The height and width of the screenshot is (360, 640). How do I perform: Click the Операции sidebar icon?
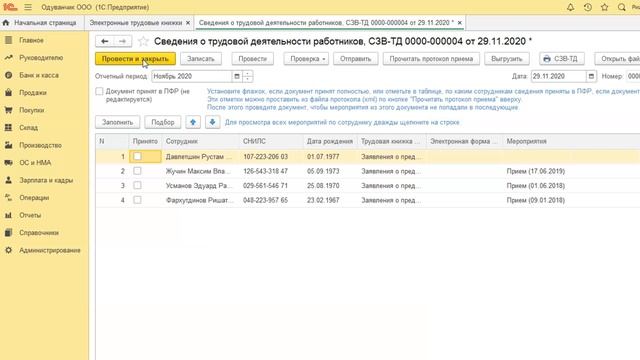point(8,198)
